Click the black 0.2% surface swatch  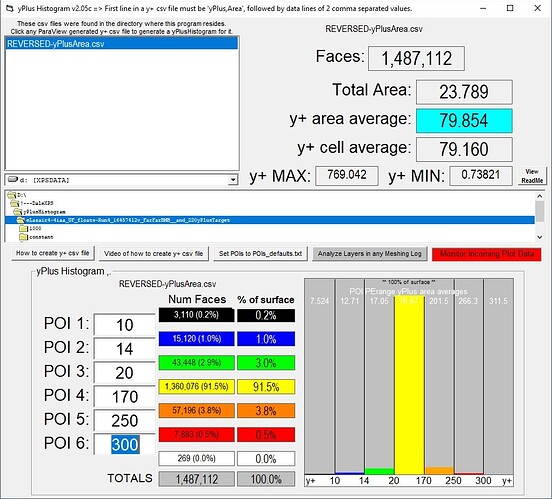tap(266, 315)
